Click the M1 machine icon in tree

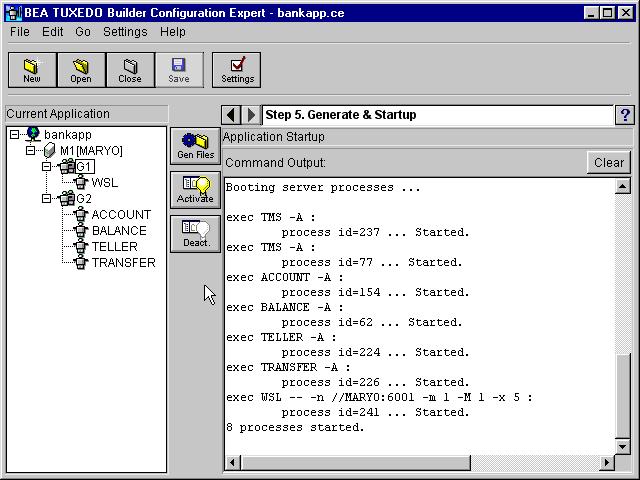pos(49,150)
